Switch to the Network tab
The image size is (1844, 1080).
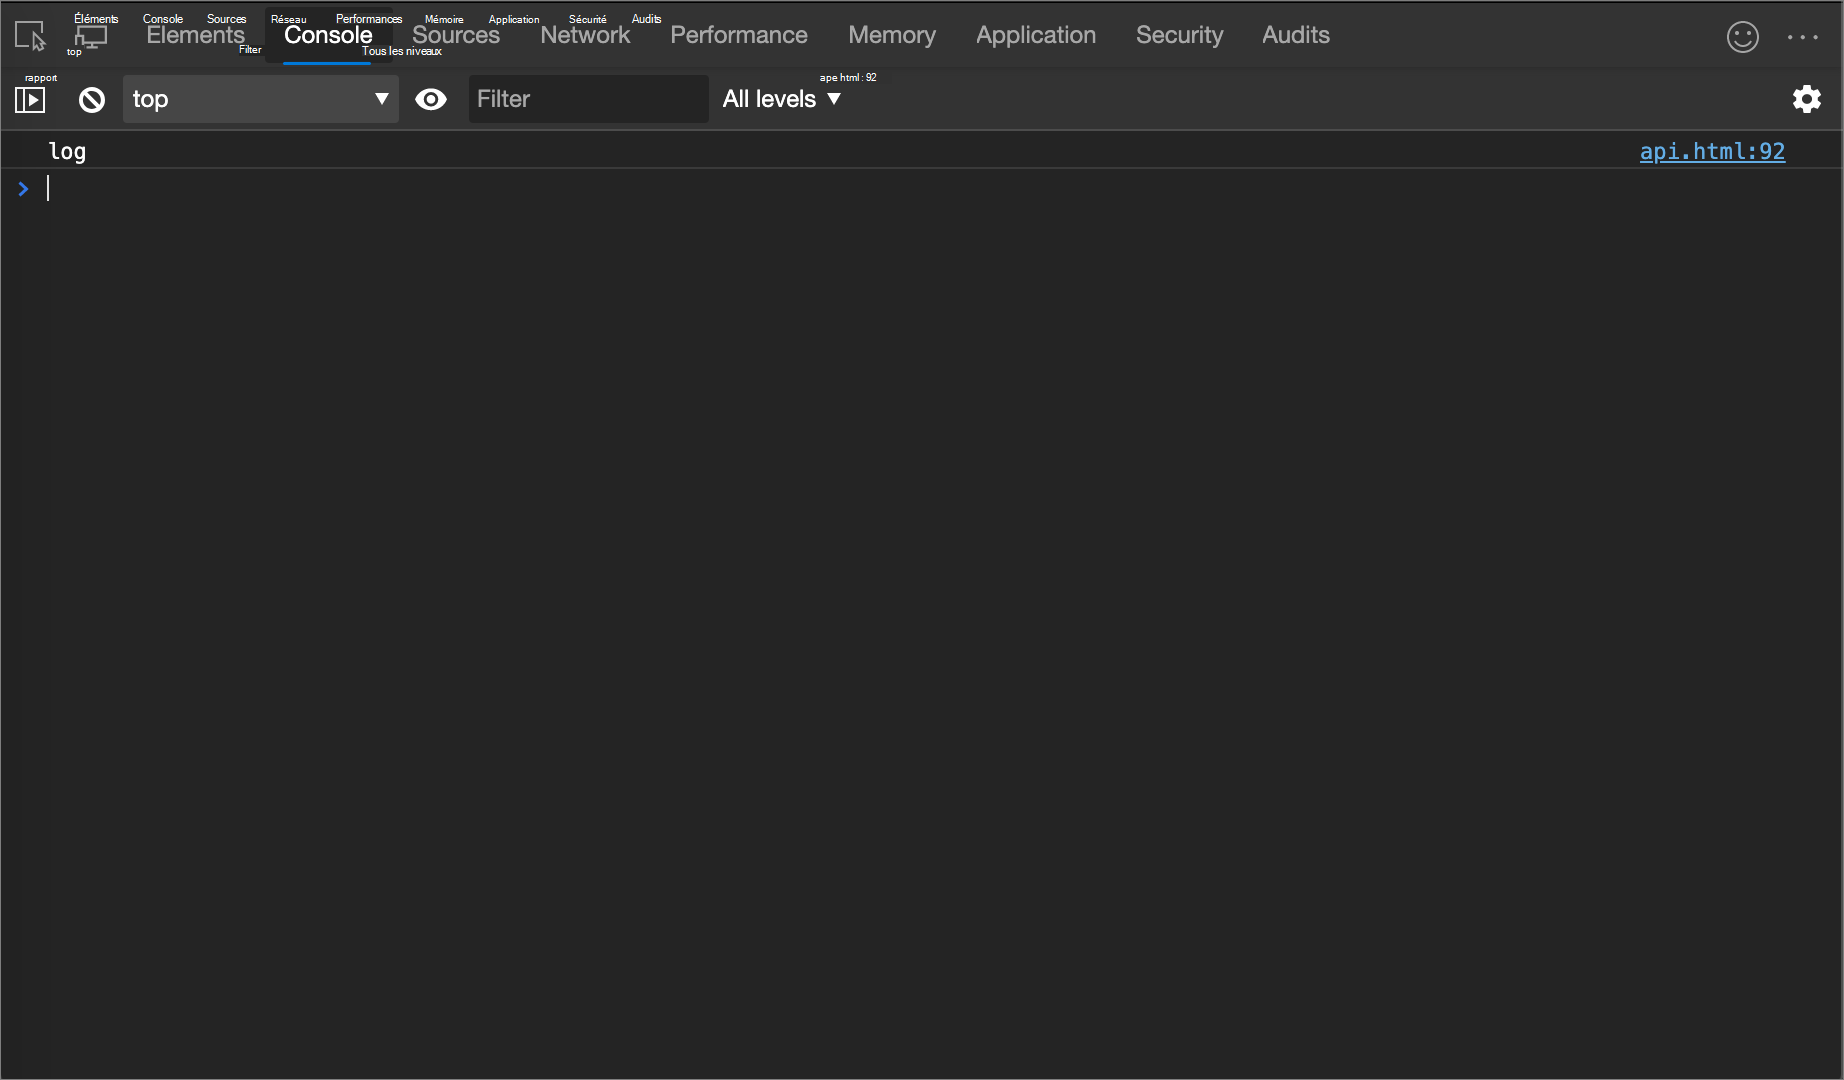point(585,35)
